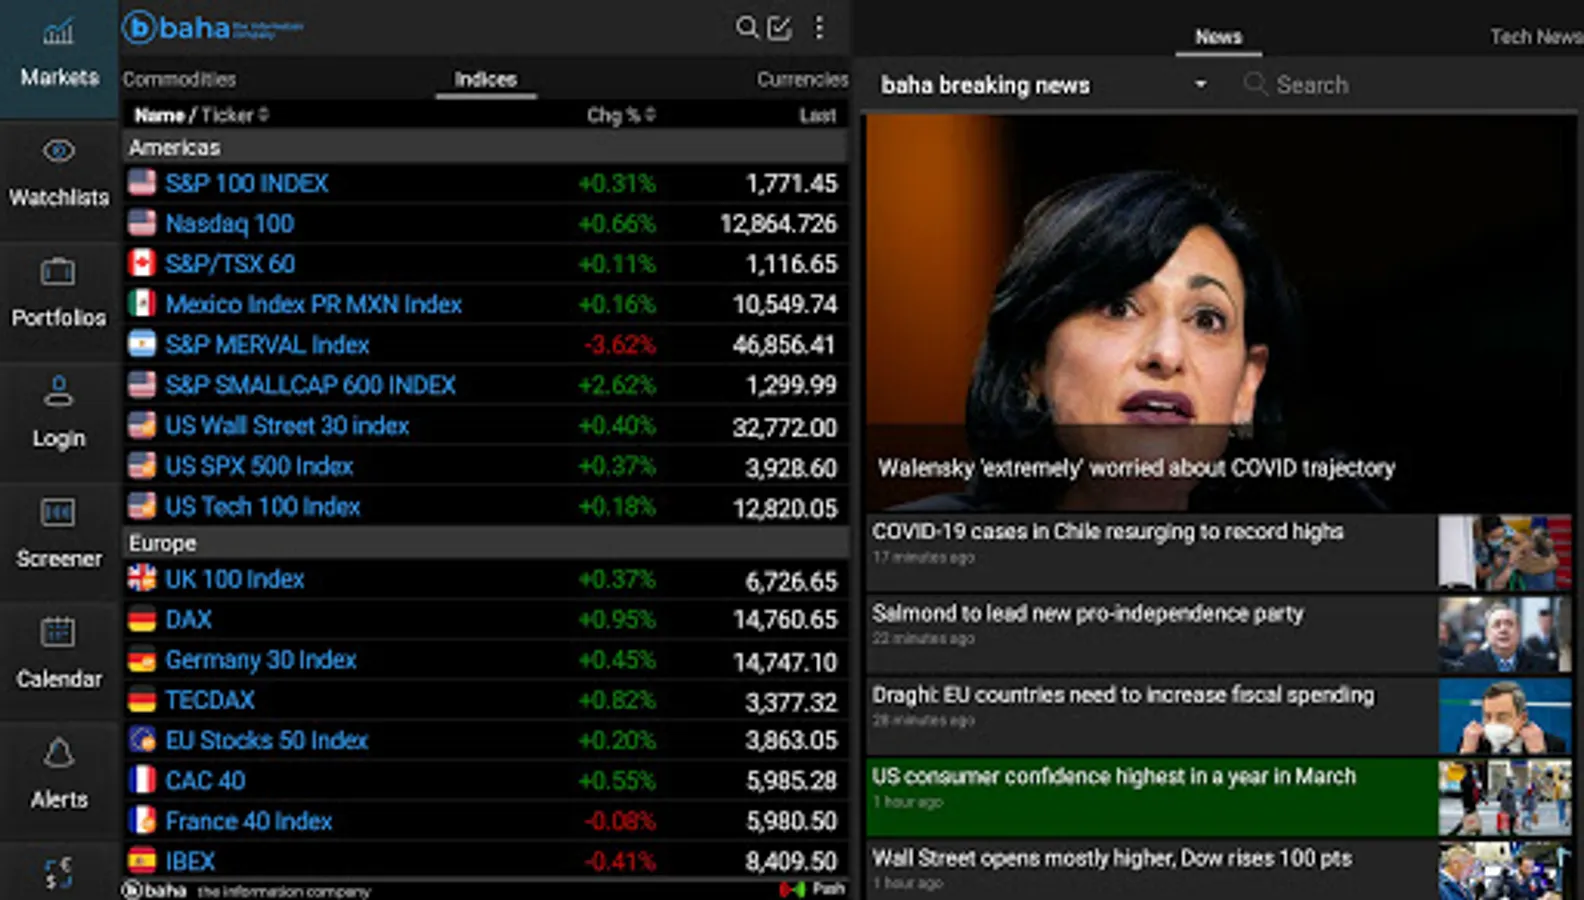The width and height of the screenshot is (1584, 900).
Task: Switch to the Commodities tab
Action: [x=179, y=79]
